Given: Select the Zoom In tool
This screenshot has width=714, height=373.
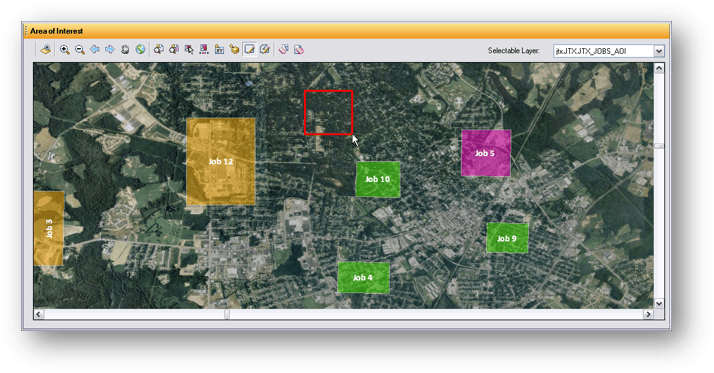Looking at the screenshot, I should [65, 50].
